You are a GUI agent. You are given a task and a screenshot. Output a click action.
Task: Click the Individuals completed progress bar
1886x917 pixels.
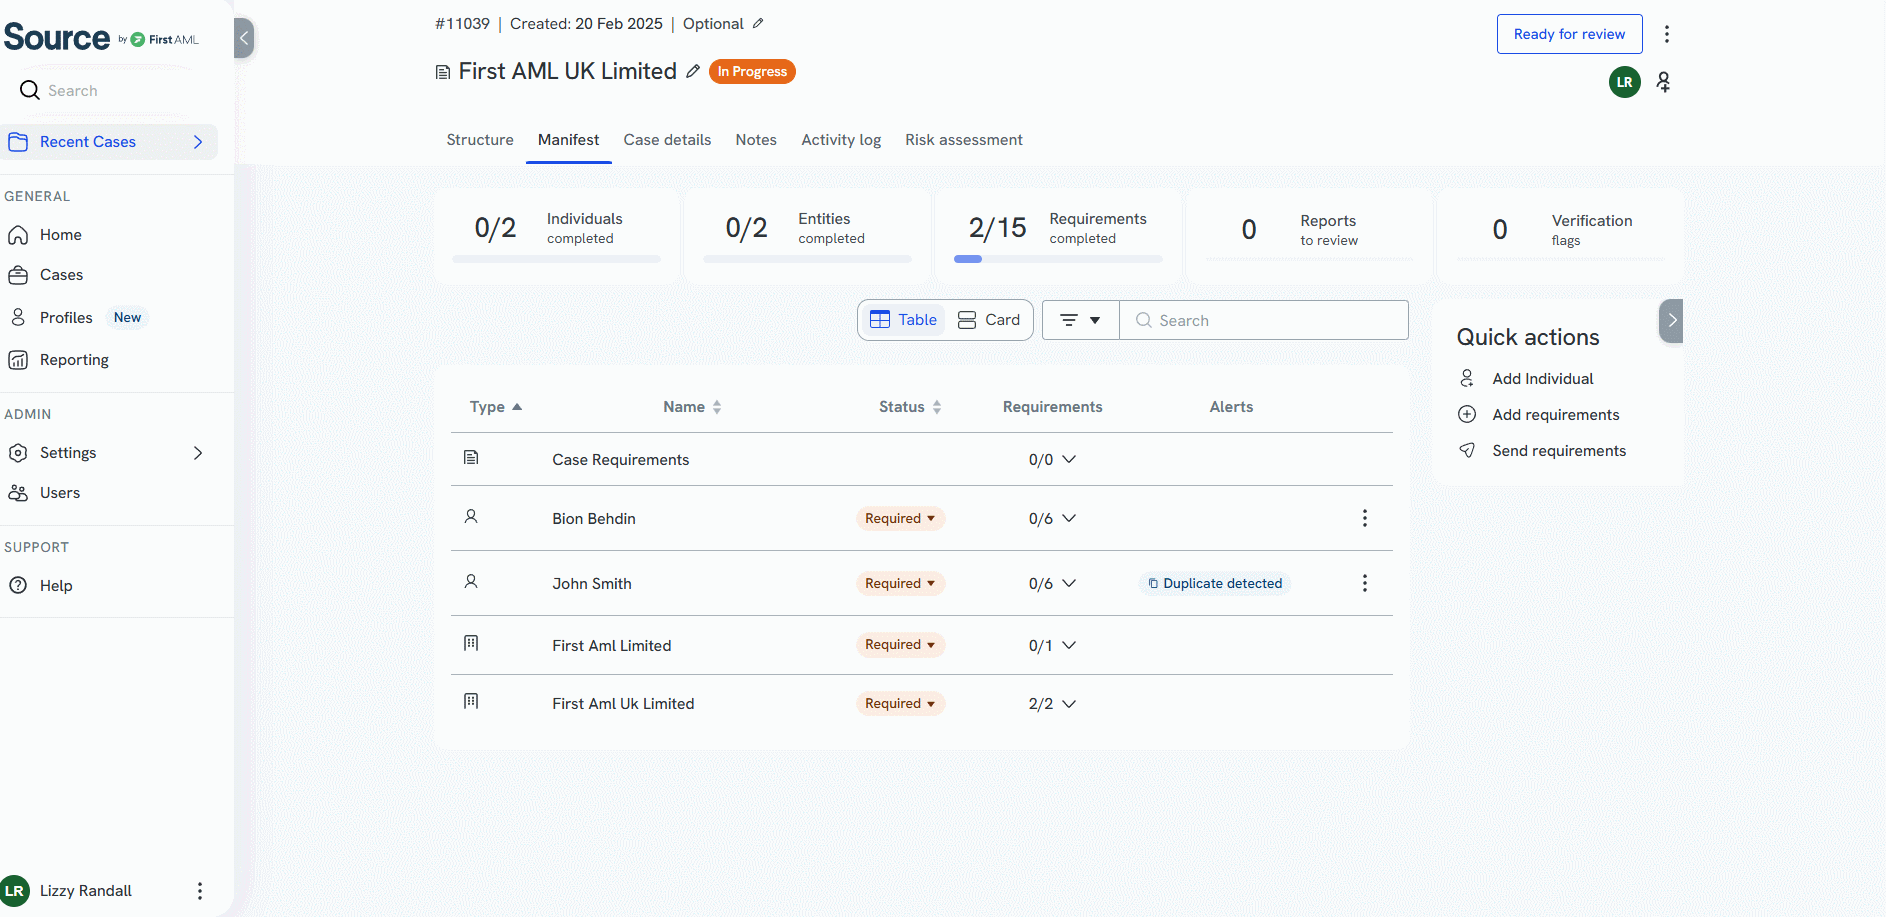[556, 259]
